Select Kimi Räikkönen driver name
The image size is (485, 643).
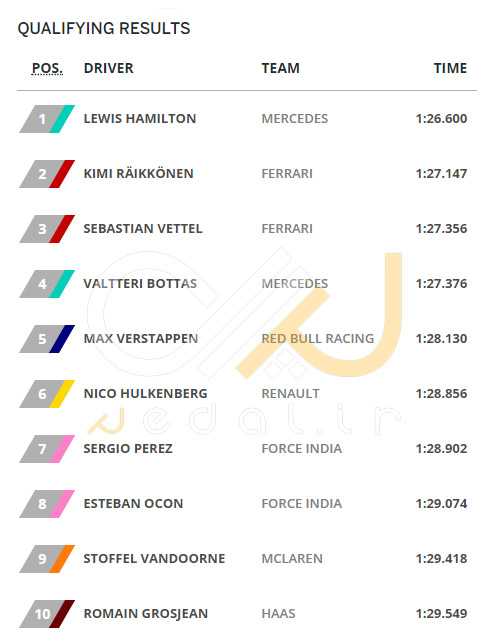[x=139, y=173]
